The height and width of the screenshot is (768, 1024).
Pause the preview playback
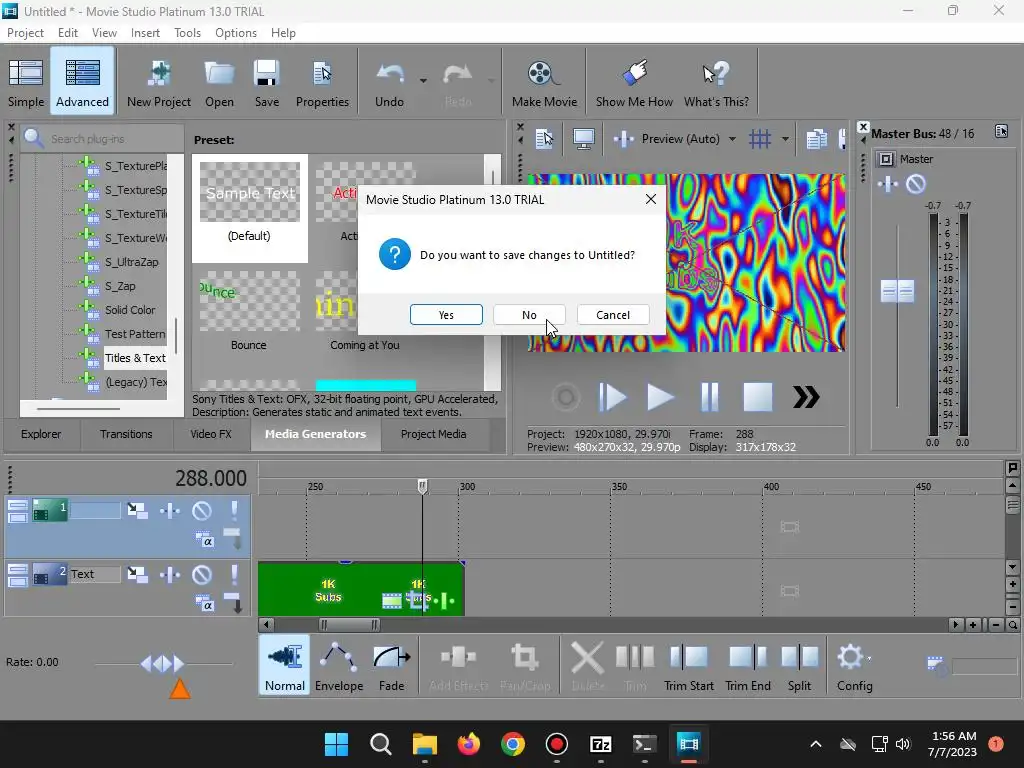pyautogui.click(x=709, y=397)
